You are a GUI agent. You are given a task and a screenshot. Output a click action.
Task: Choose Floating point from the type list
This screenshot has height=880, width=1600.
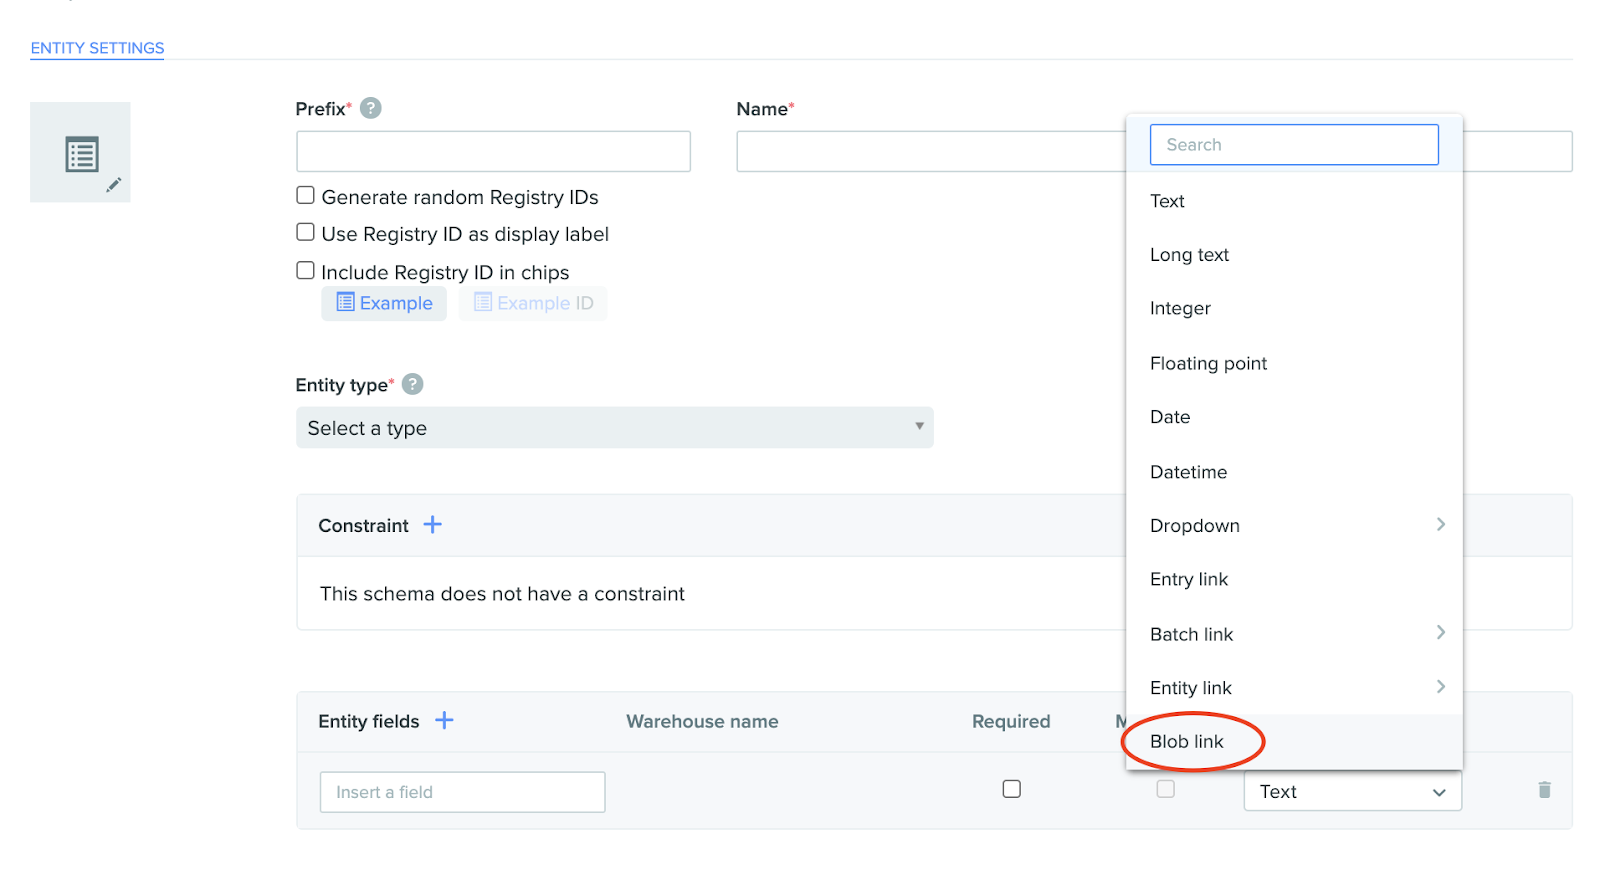(1294, 363)
